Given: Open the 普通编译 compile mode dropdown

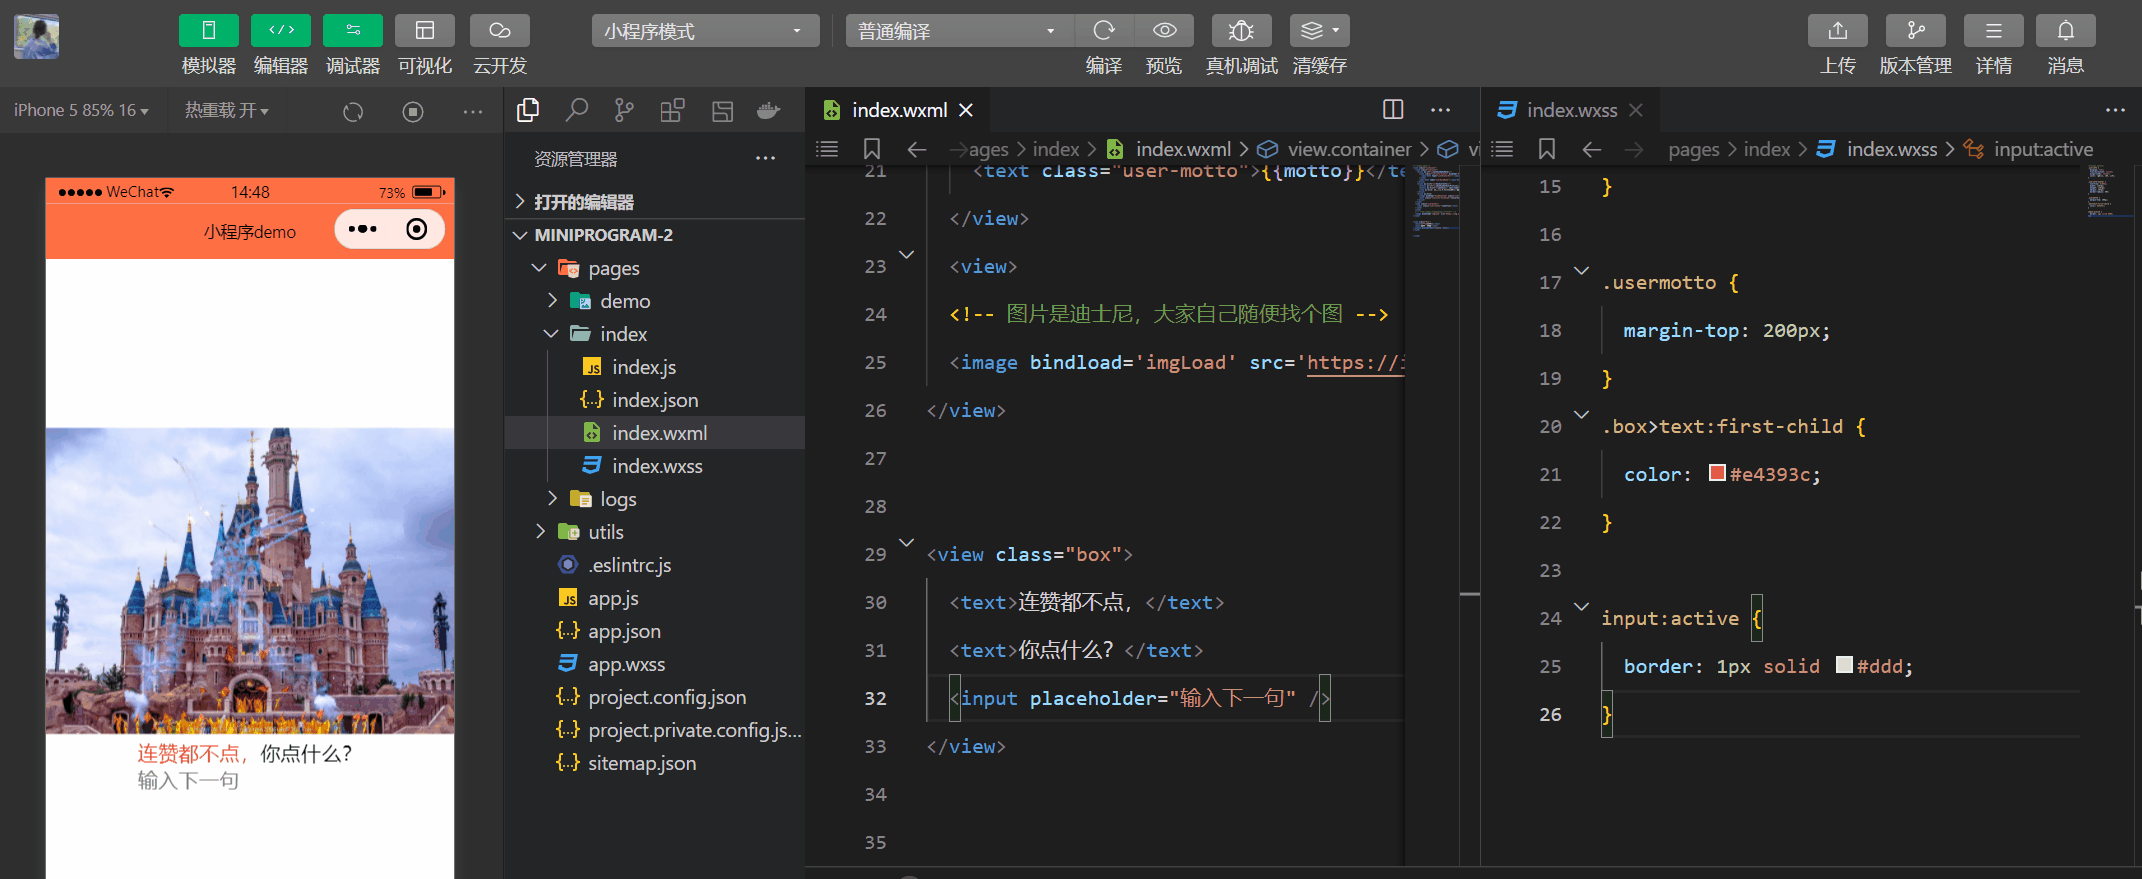Looking at the screenshot, I should pyautogui.click(x=959, y=31).
